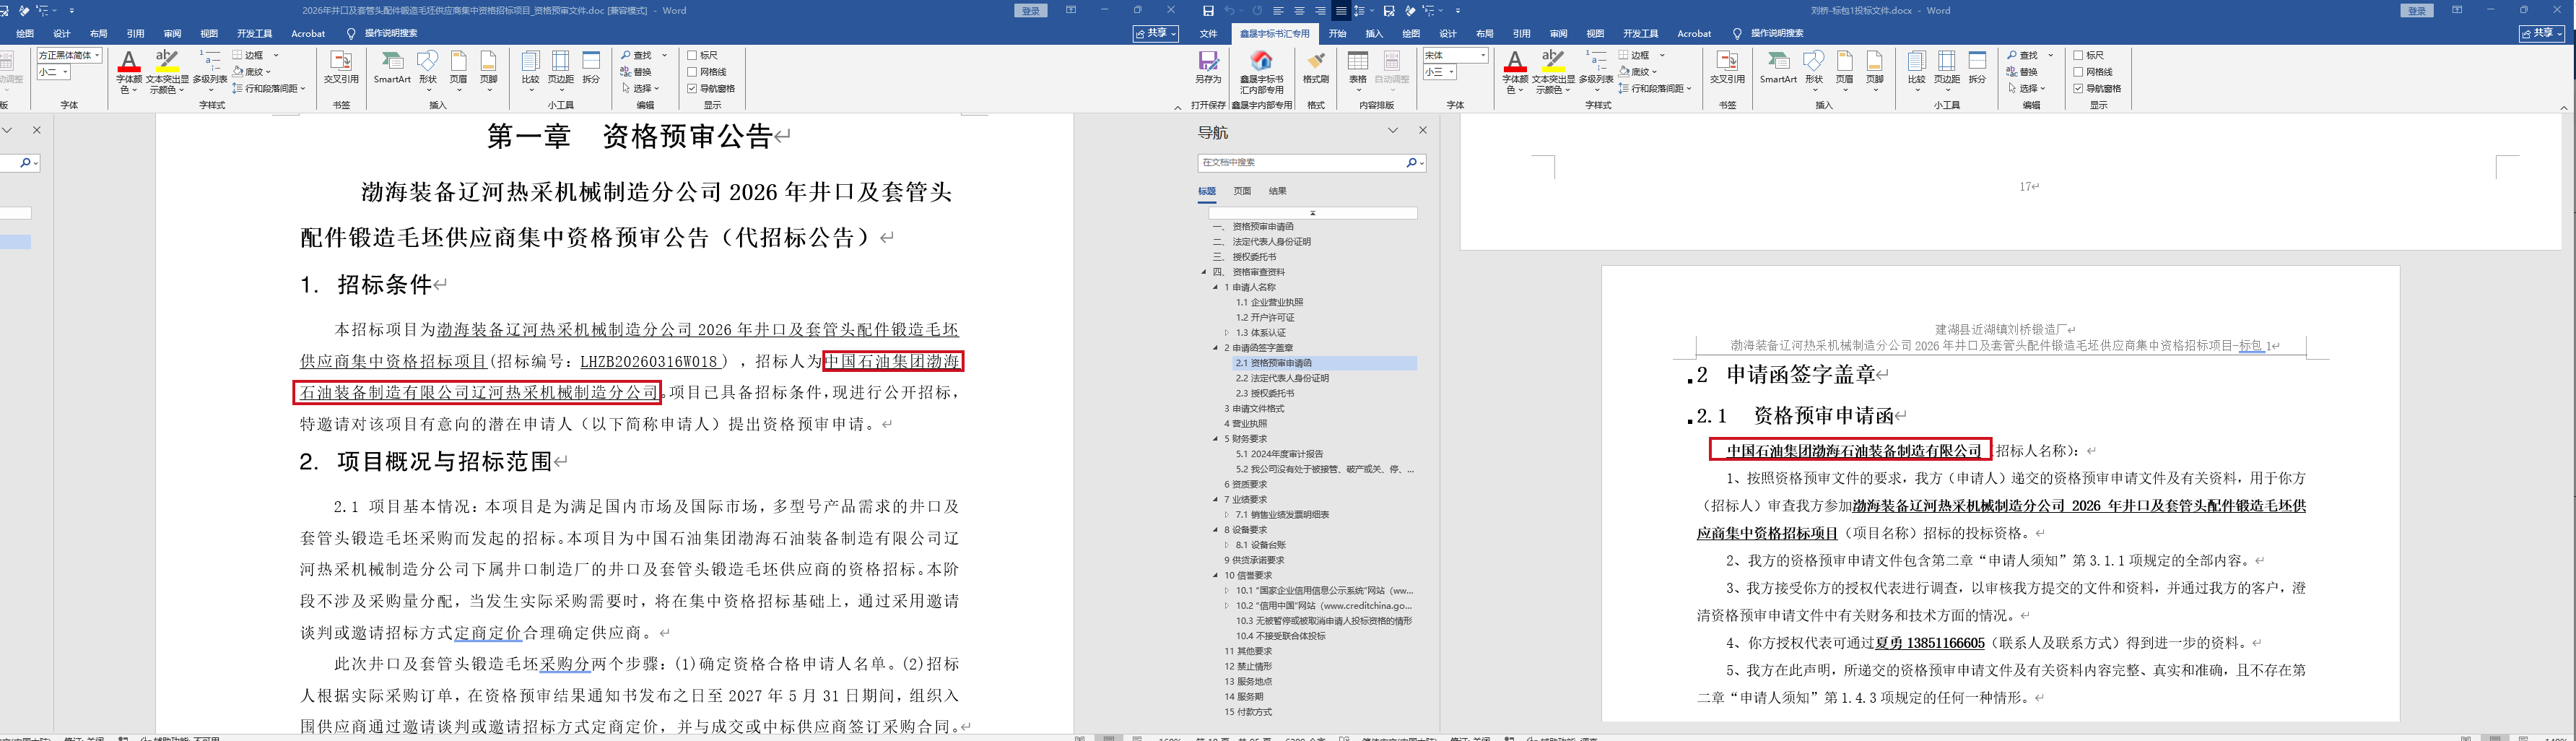This screenshot has width=2576, height=741.
Task: Open font size dropdown 小二 in left window
Action: (66, 72)
